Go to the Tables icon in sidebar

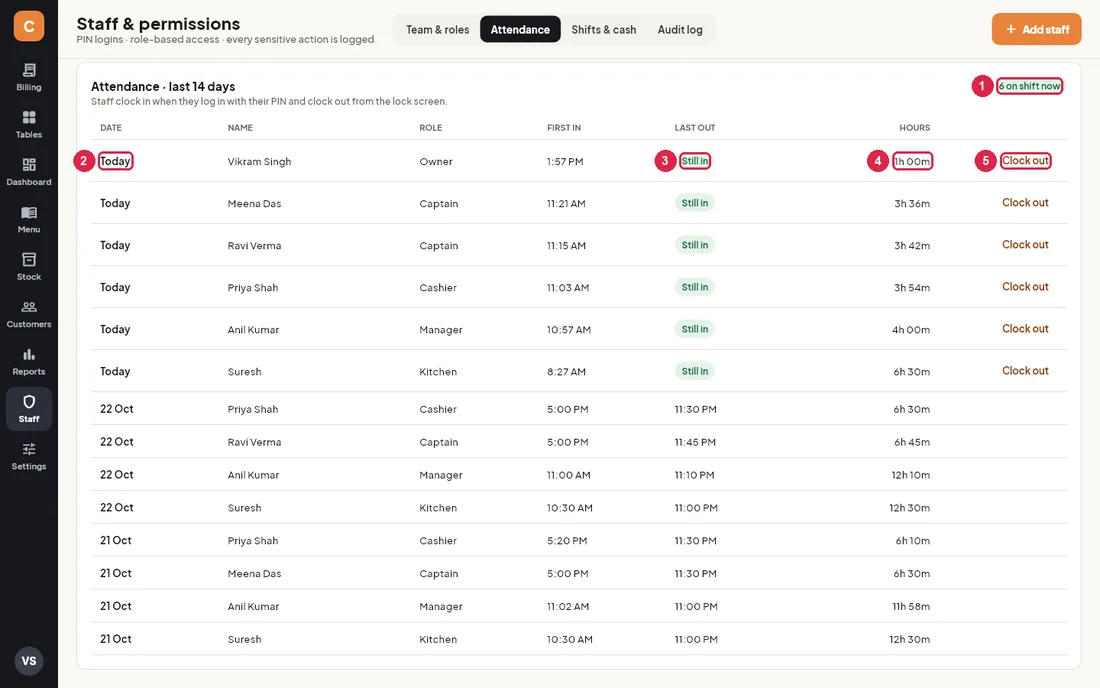click(29, 117)
